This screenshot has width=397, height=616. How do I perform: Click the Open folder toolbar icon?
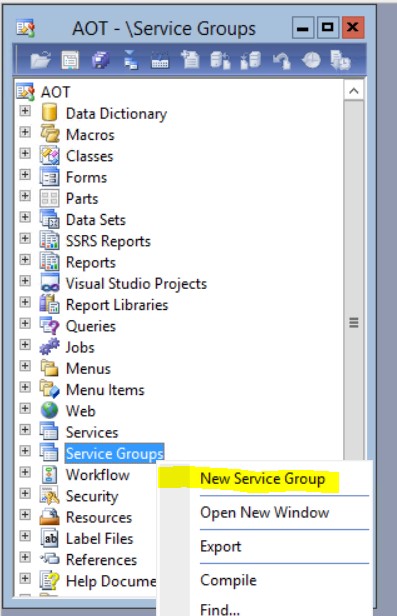[x=40, y=60]
